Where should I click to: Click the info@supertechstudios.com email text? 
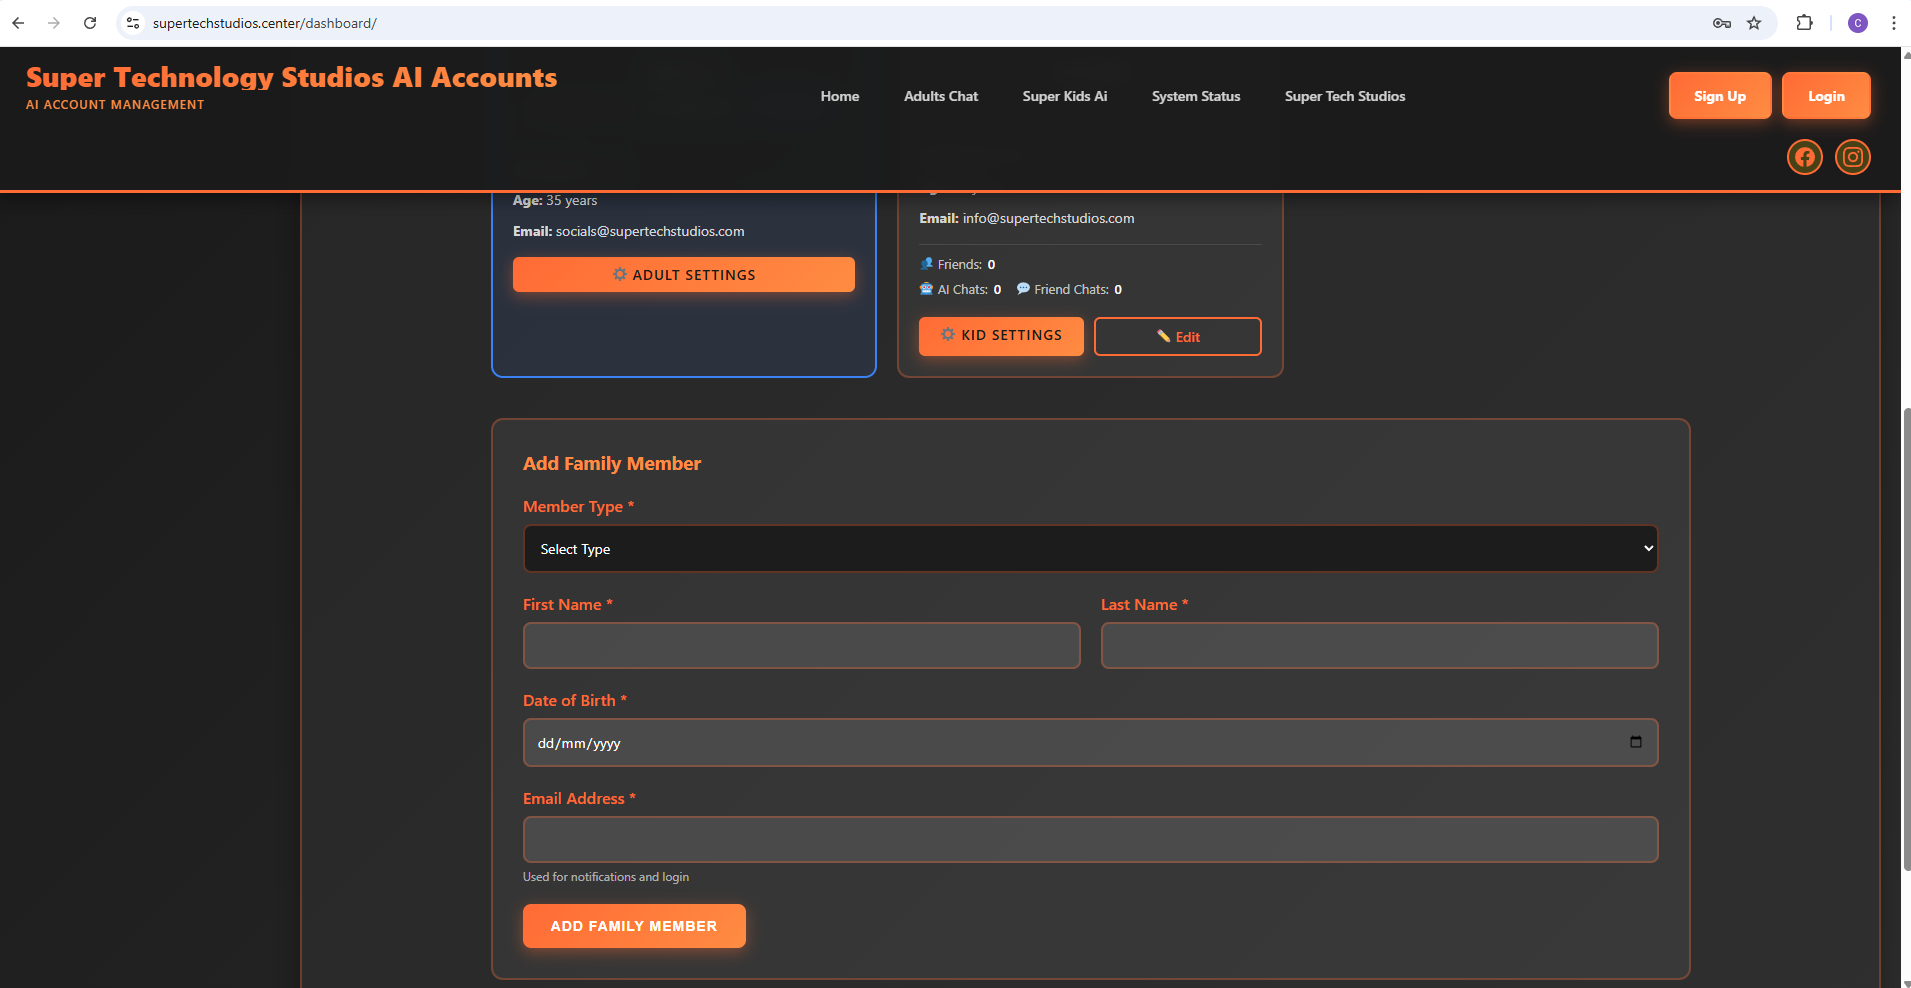pos(1048,218)
